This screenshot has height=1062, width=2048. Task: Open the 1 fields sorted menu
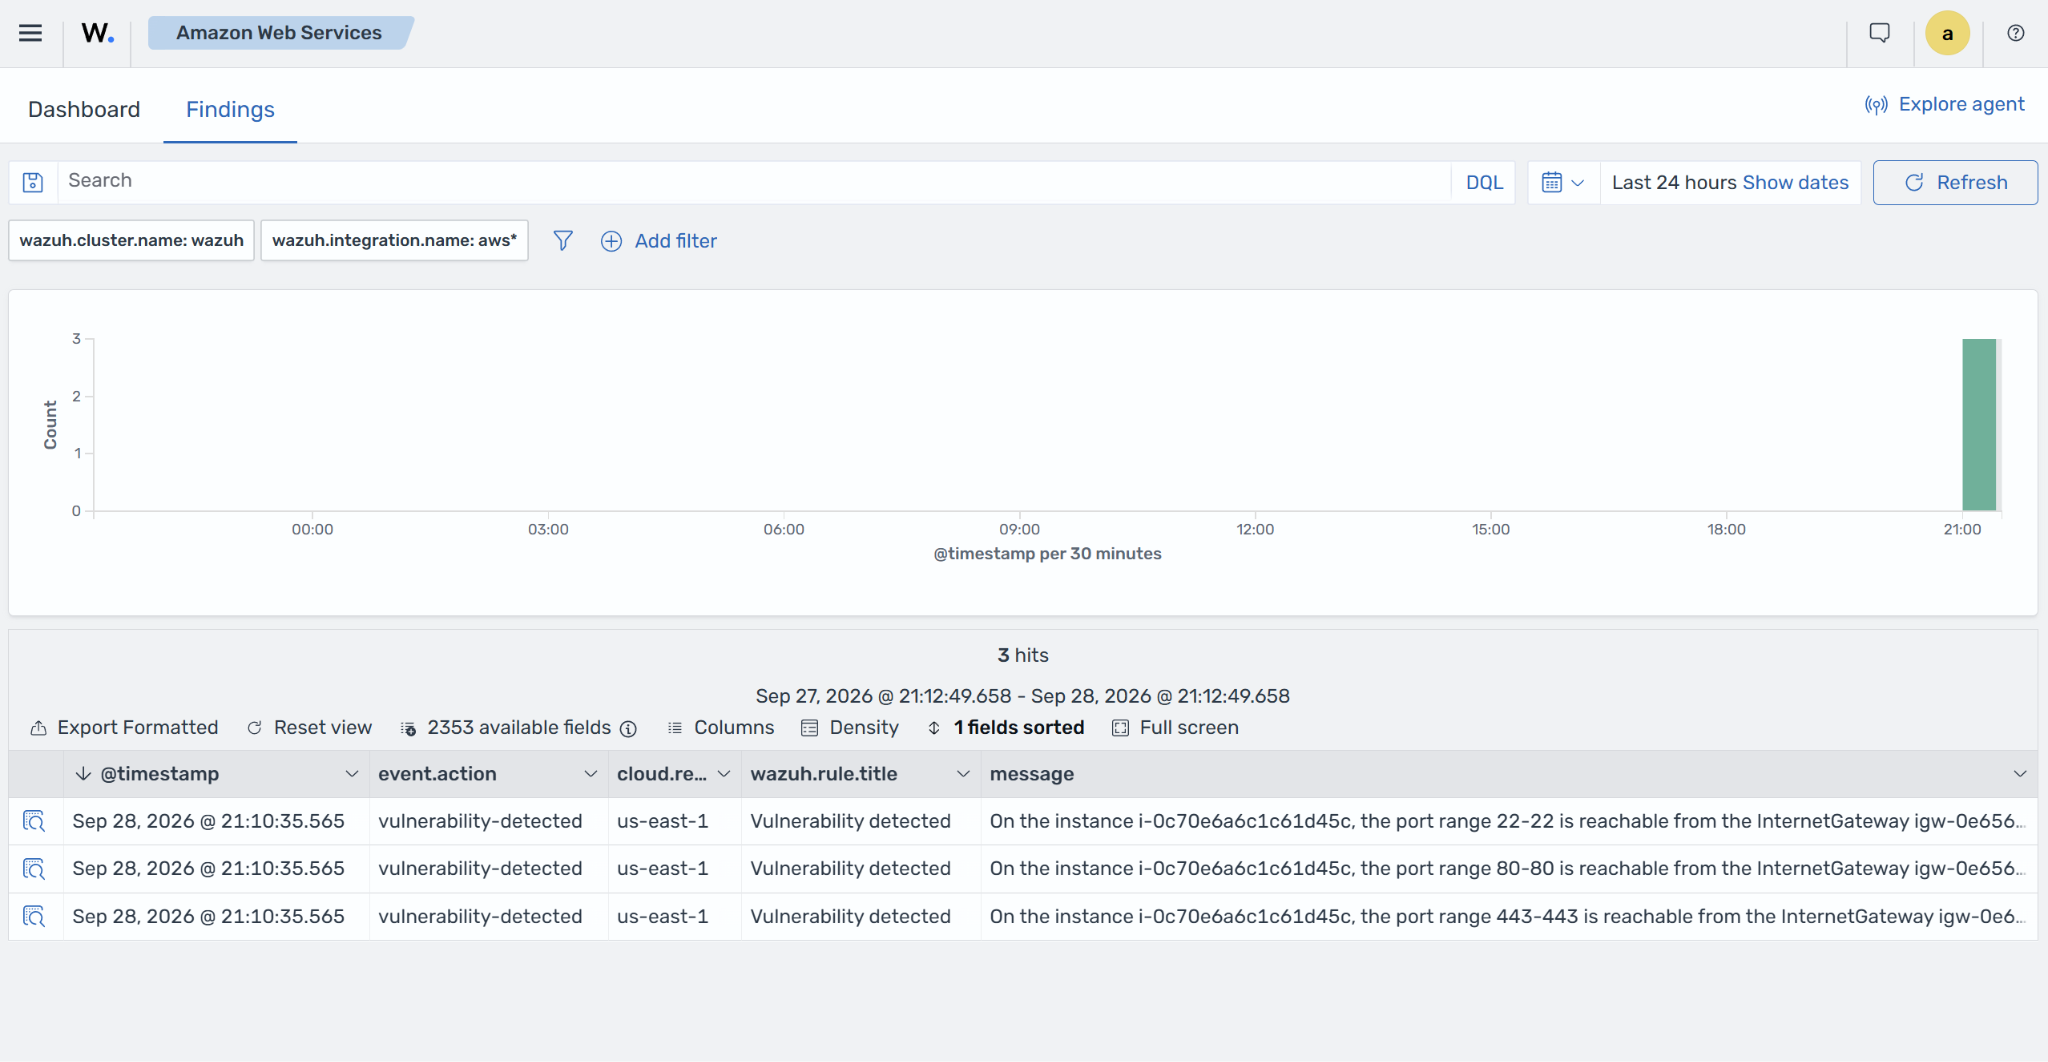point(1006,728)
